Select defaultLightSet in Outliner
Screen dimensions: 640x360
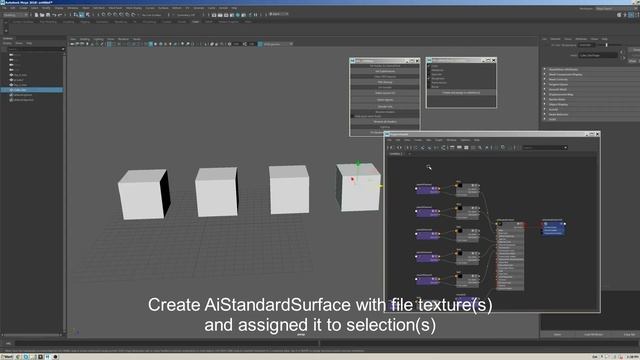click(23, 95)
